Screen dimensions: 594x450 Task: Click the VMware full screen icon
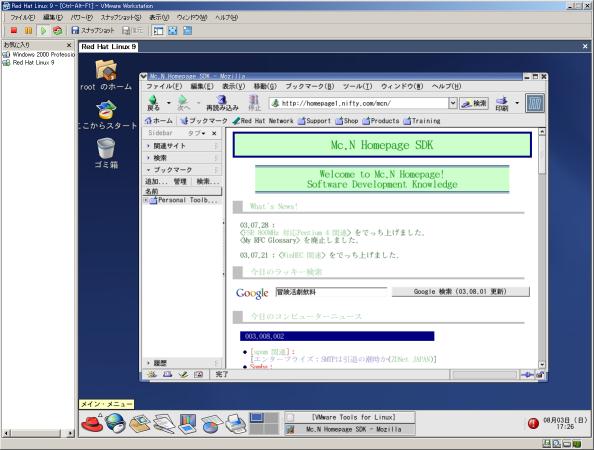[173, 31]
